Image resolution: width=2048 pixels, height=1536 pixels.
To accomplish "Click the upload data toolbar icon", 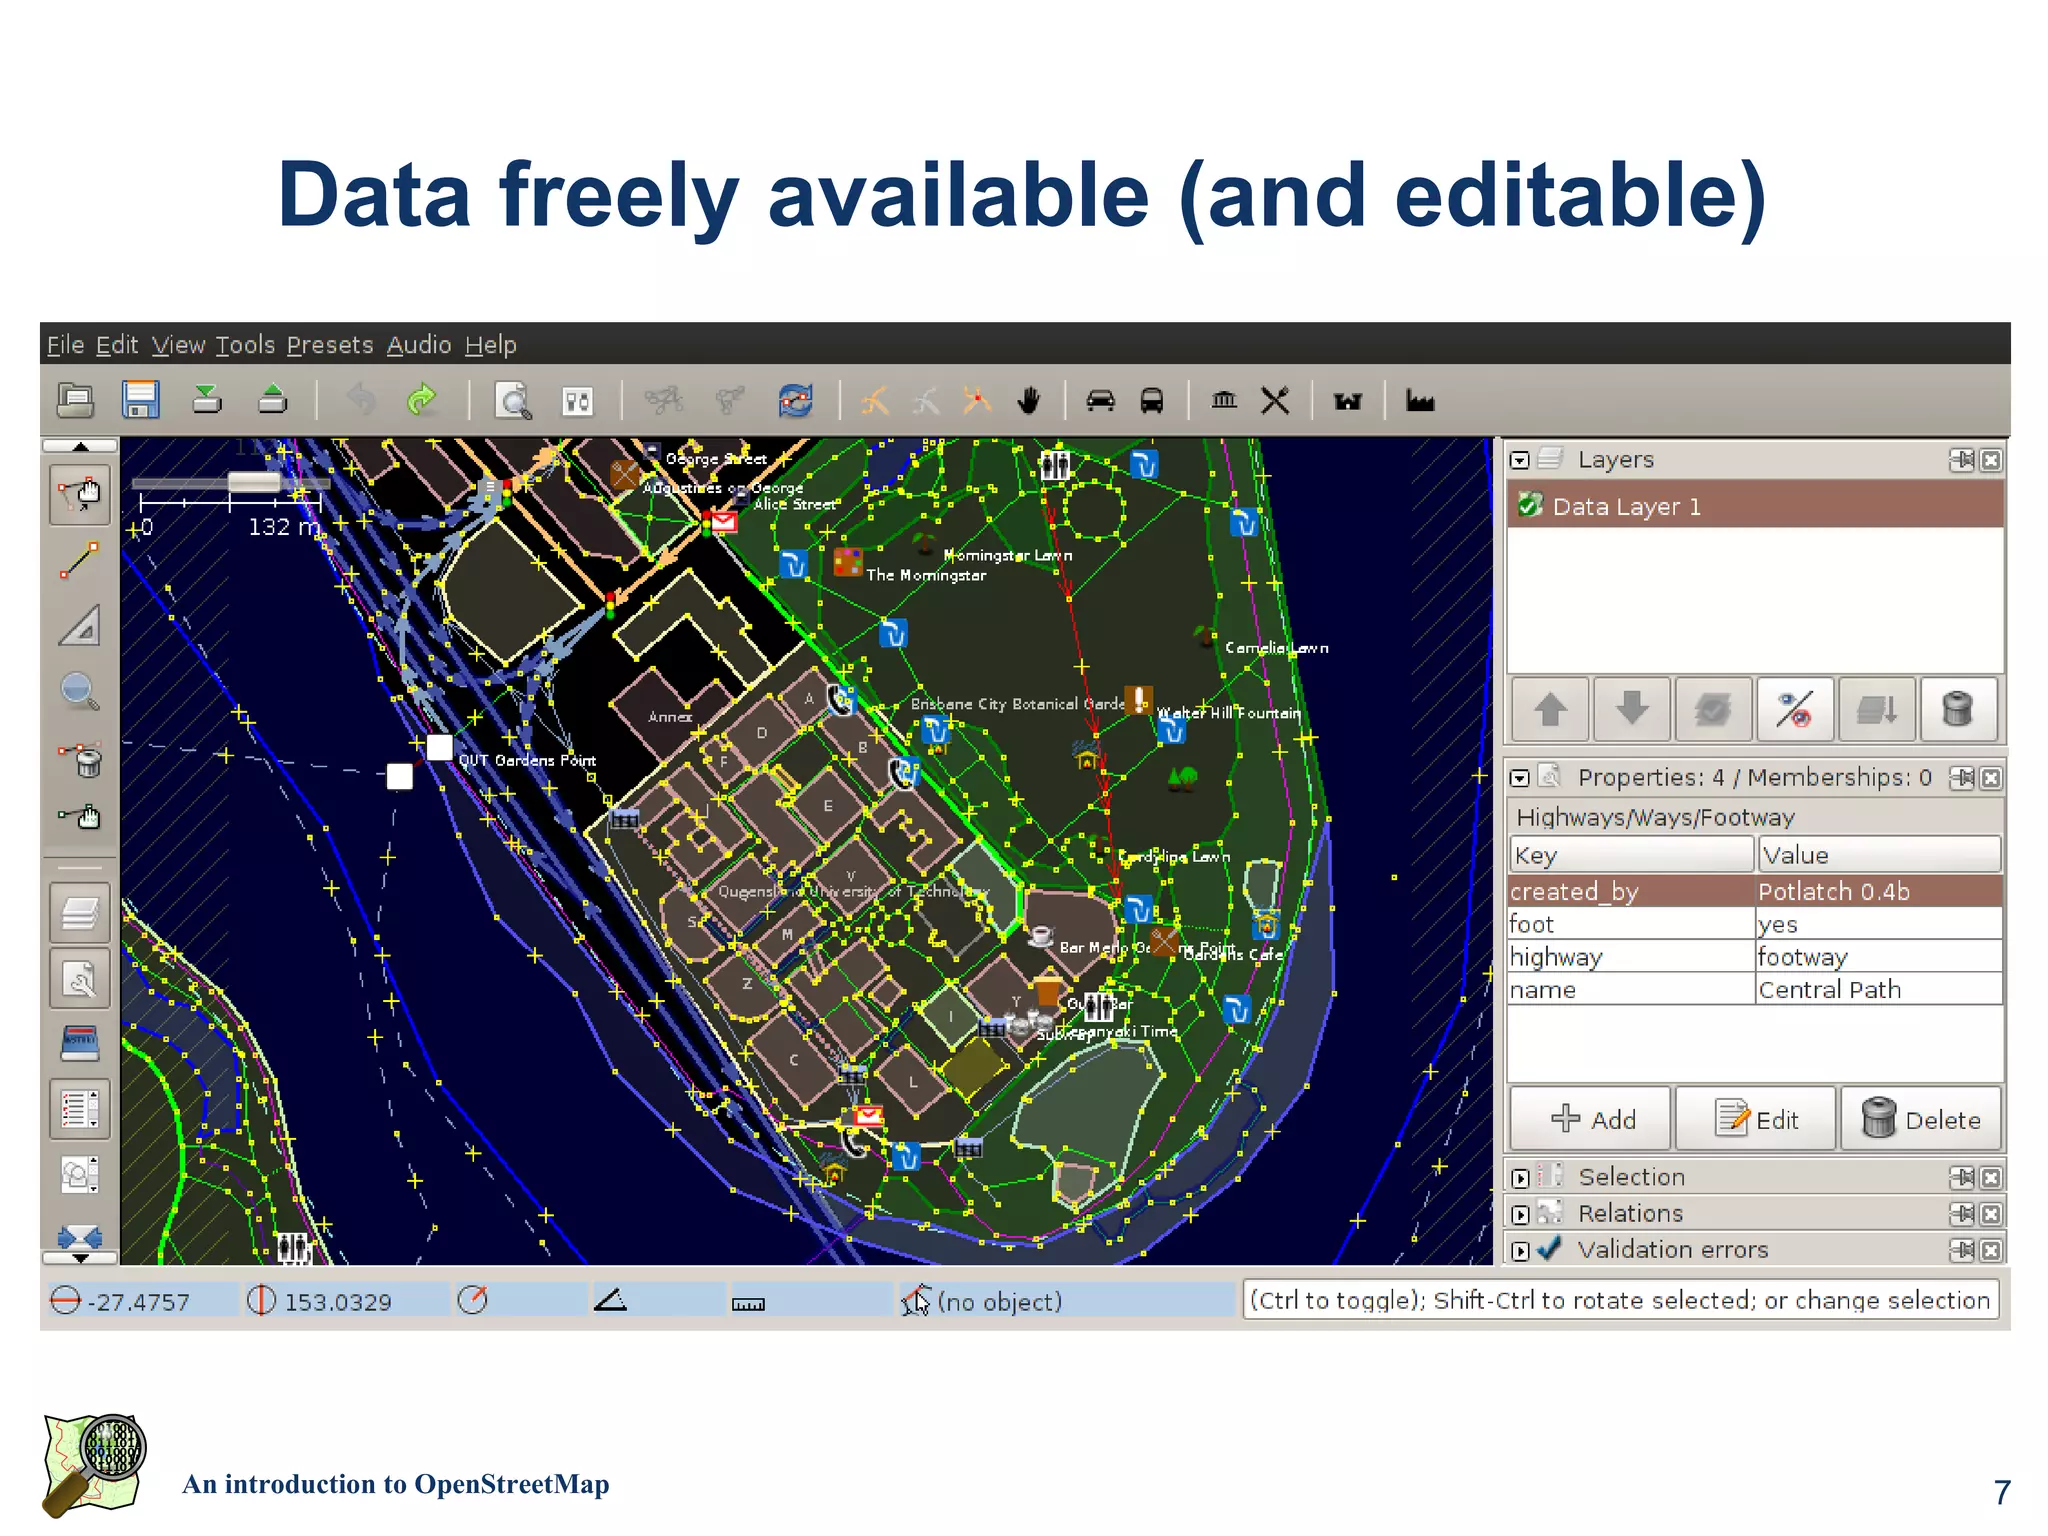I will click(x=272, y=401).
